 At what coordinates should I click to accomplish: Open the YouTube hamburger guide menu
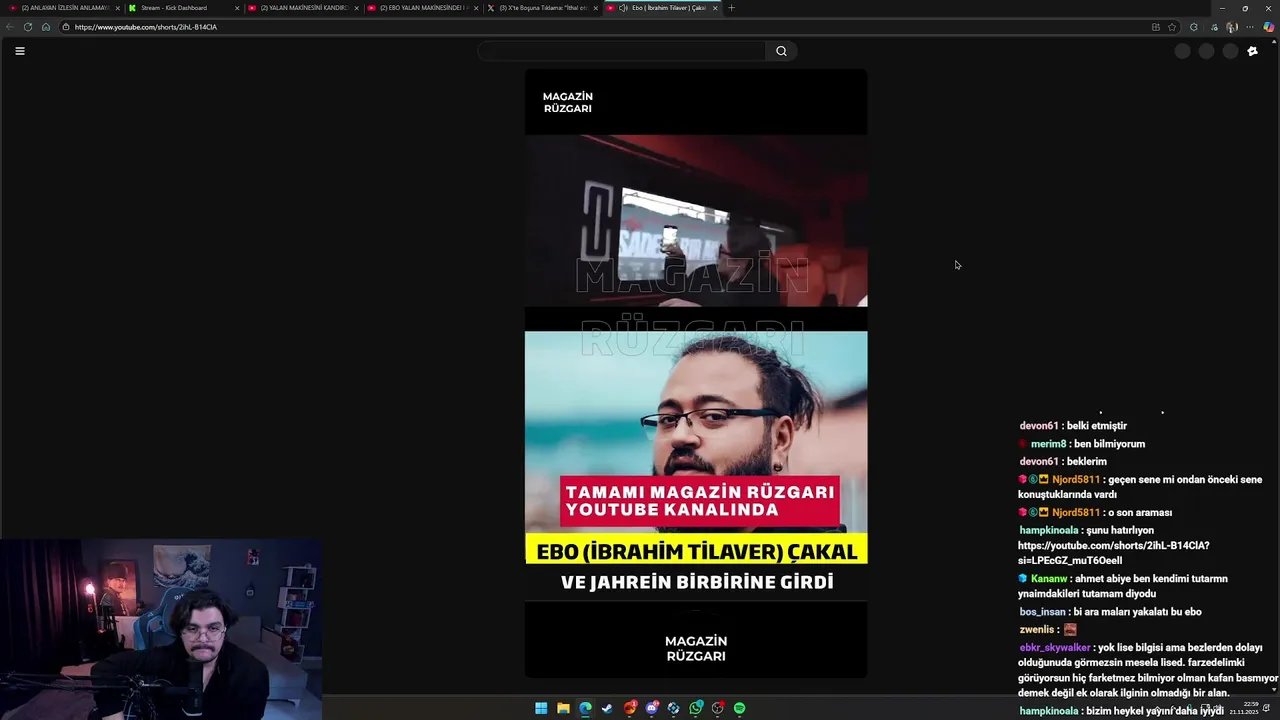pos(19,51)
